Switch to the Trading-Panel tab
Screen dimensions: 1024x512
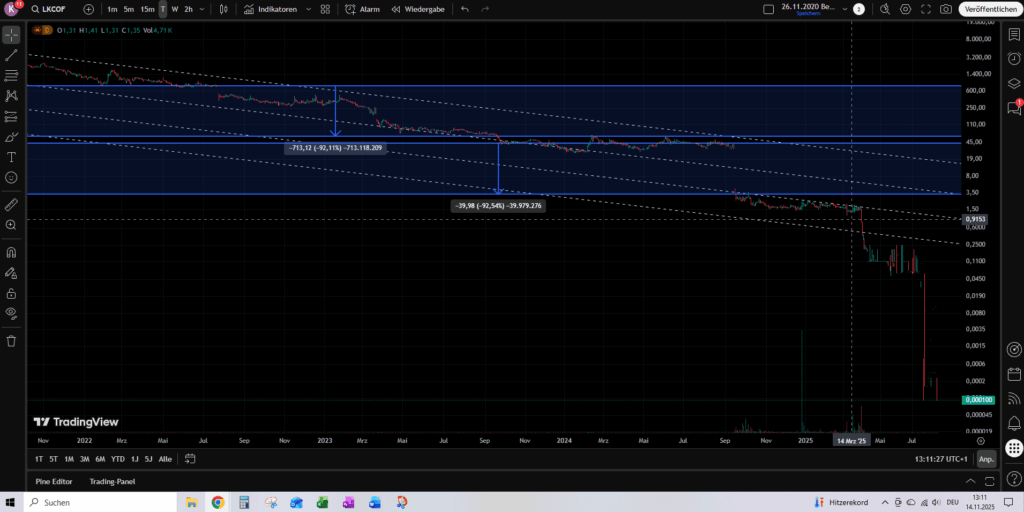coord(113,481)
